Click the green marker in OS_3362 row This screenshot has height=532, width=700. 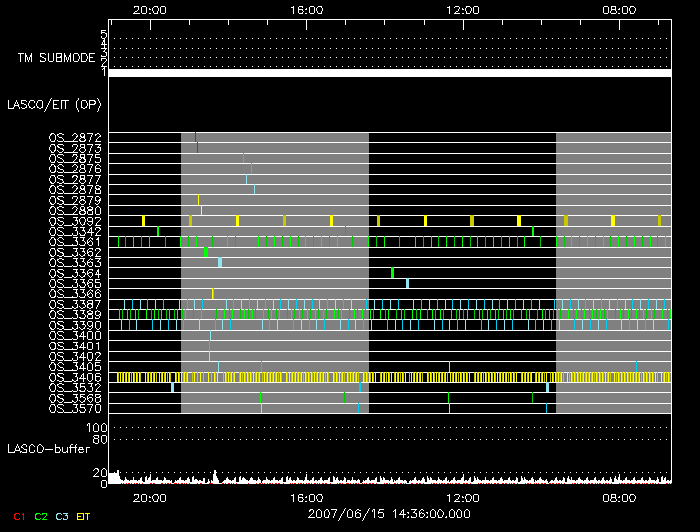pyautogui.click(x=206, y=252)
